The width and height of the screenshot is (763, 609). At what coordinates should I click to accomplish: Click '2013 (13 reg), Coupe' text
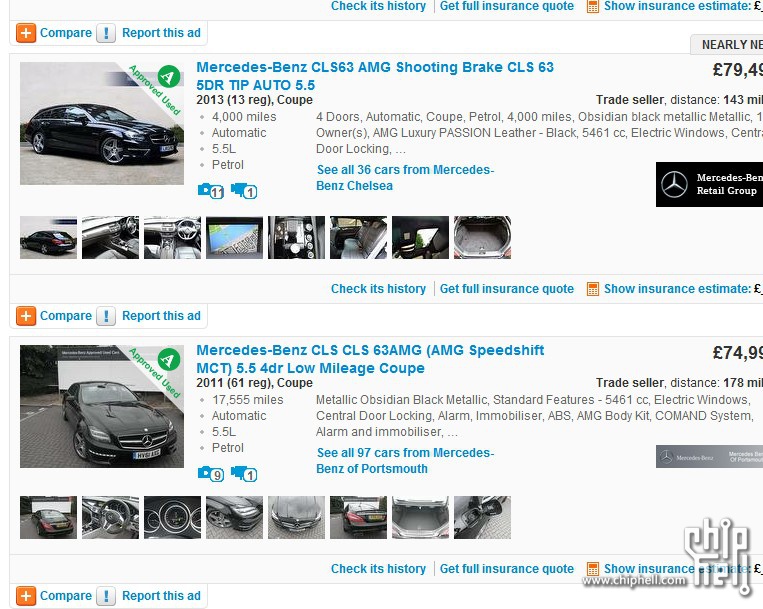tap(254, 100)
